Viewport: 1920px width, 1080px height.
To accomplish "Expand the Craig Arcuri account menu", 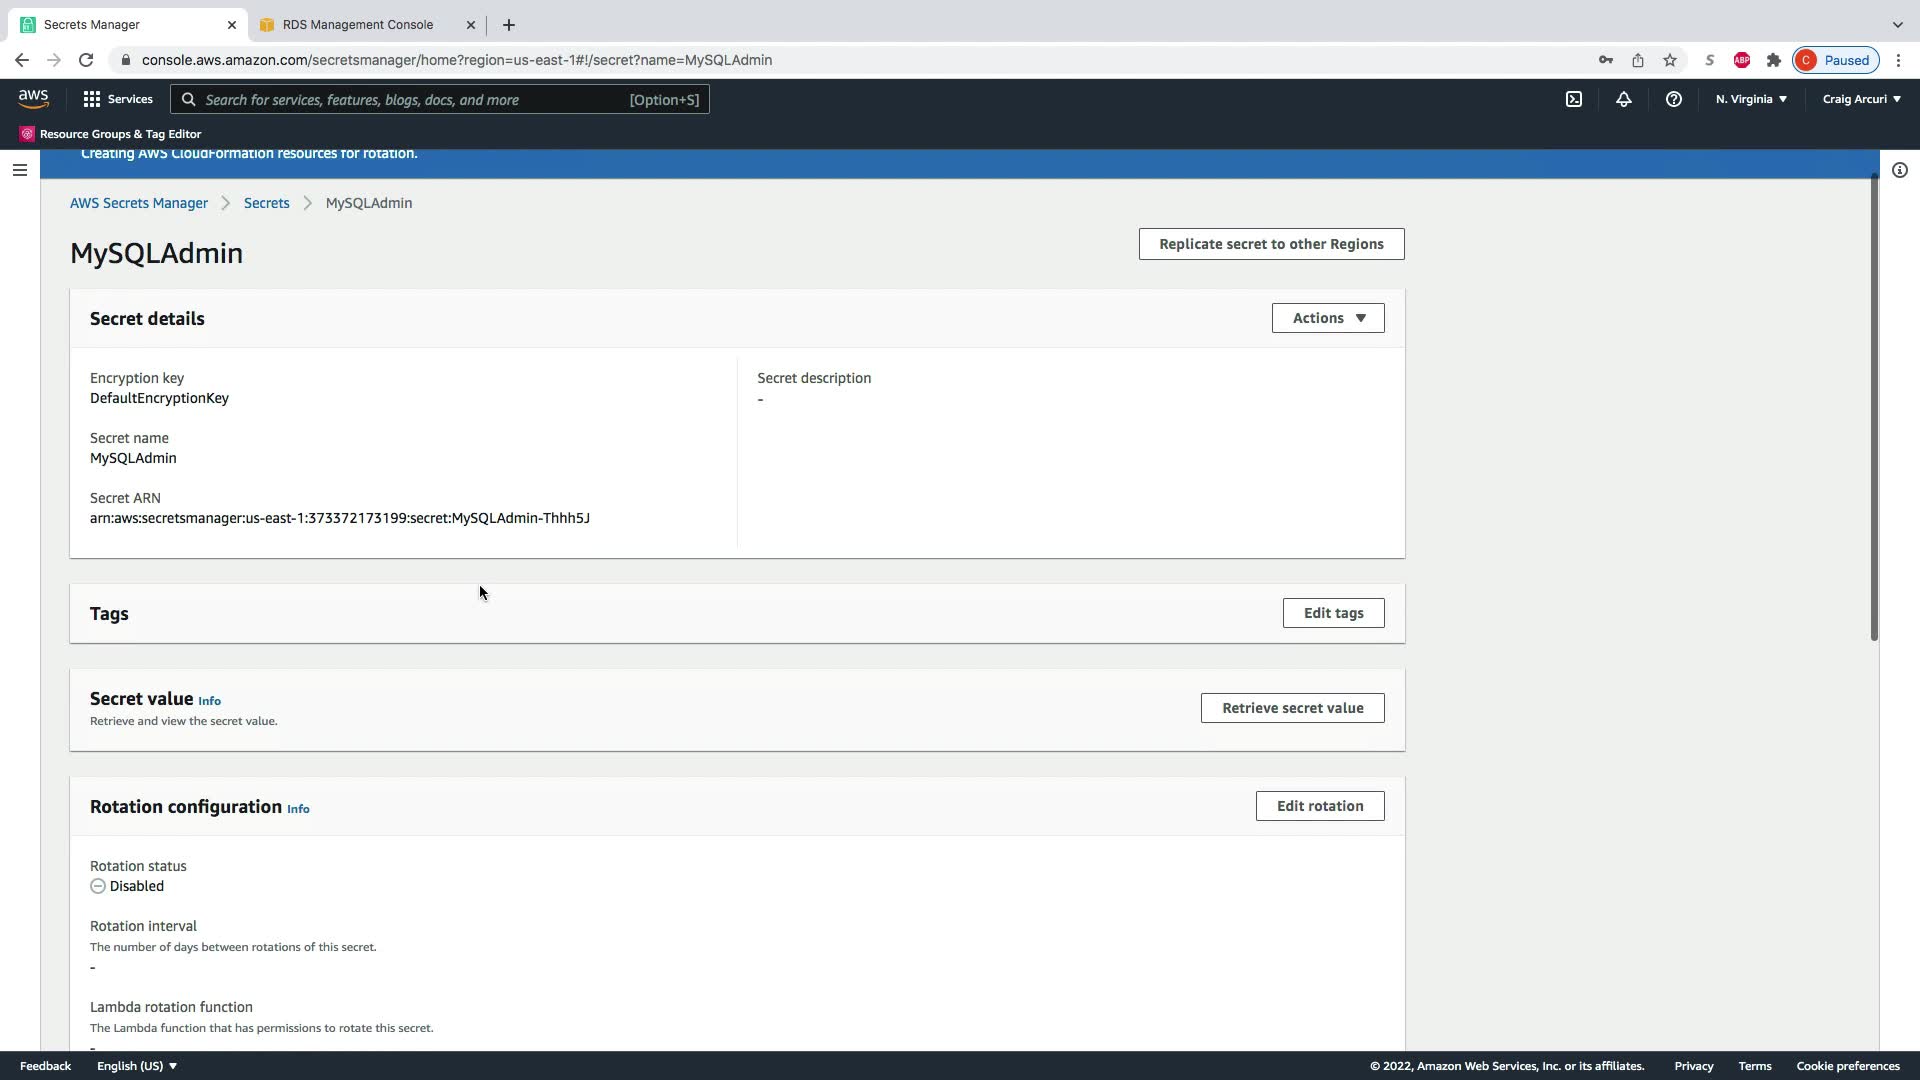I will (x=1861, y=99).
